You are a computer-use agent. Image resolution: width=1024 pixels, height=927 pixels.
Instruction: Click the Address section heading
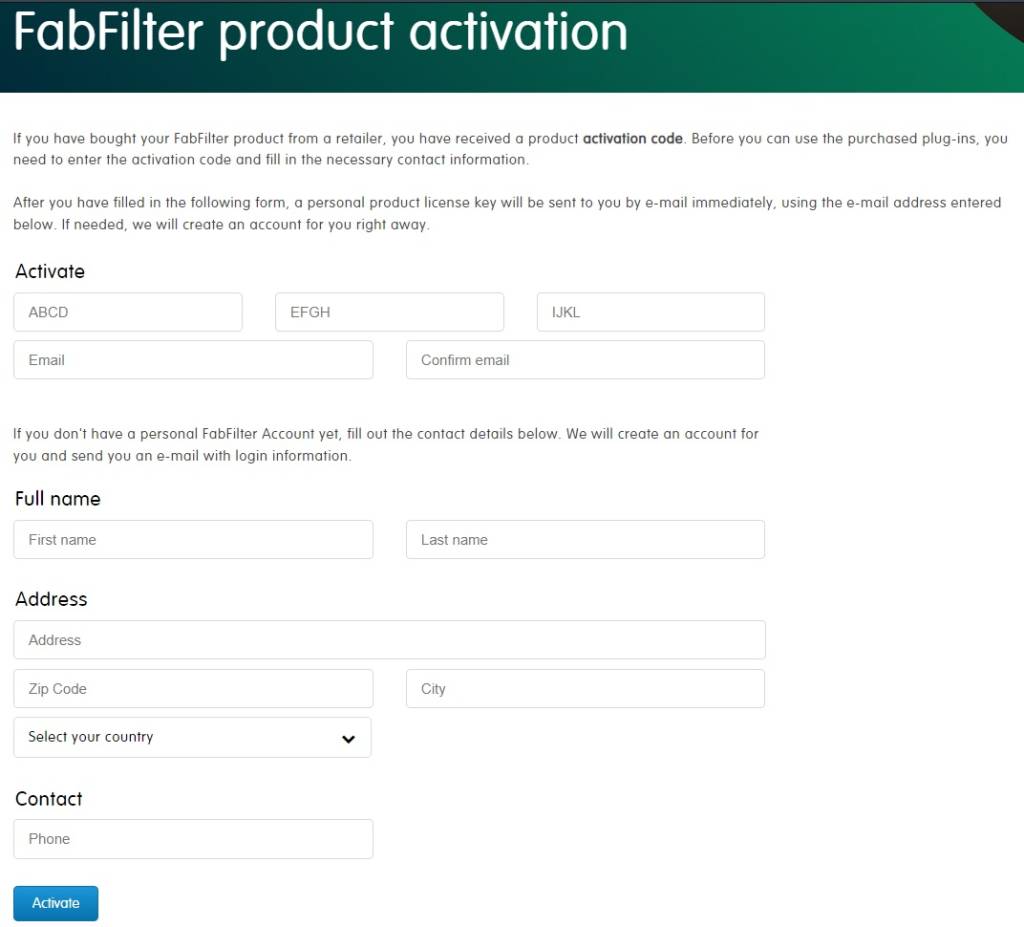pos(51,598)
